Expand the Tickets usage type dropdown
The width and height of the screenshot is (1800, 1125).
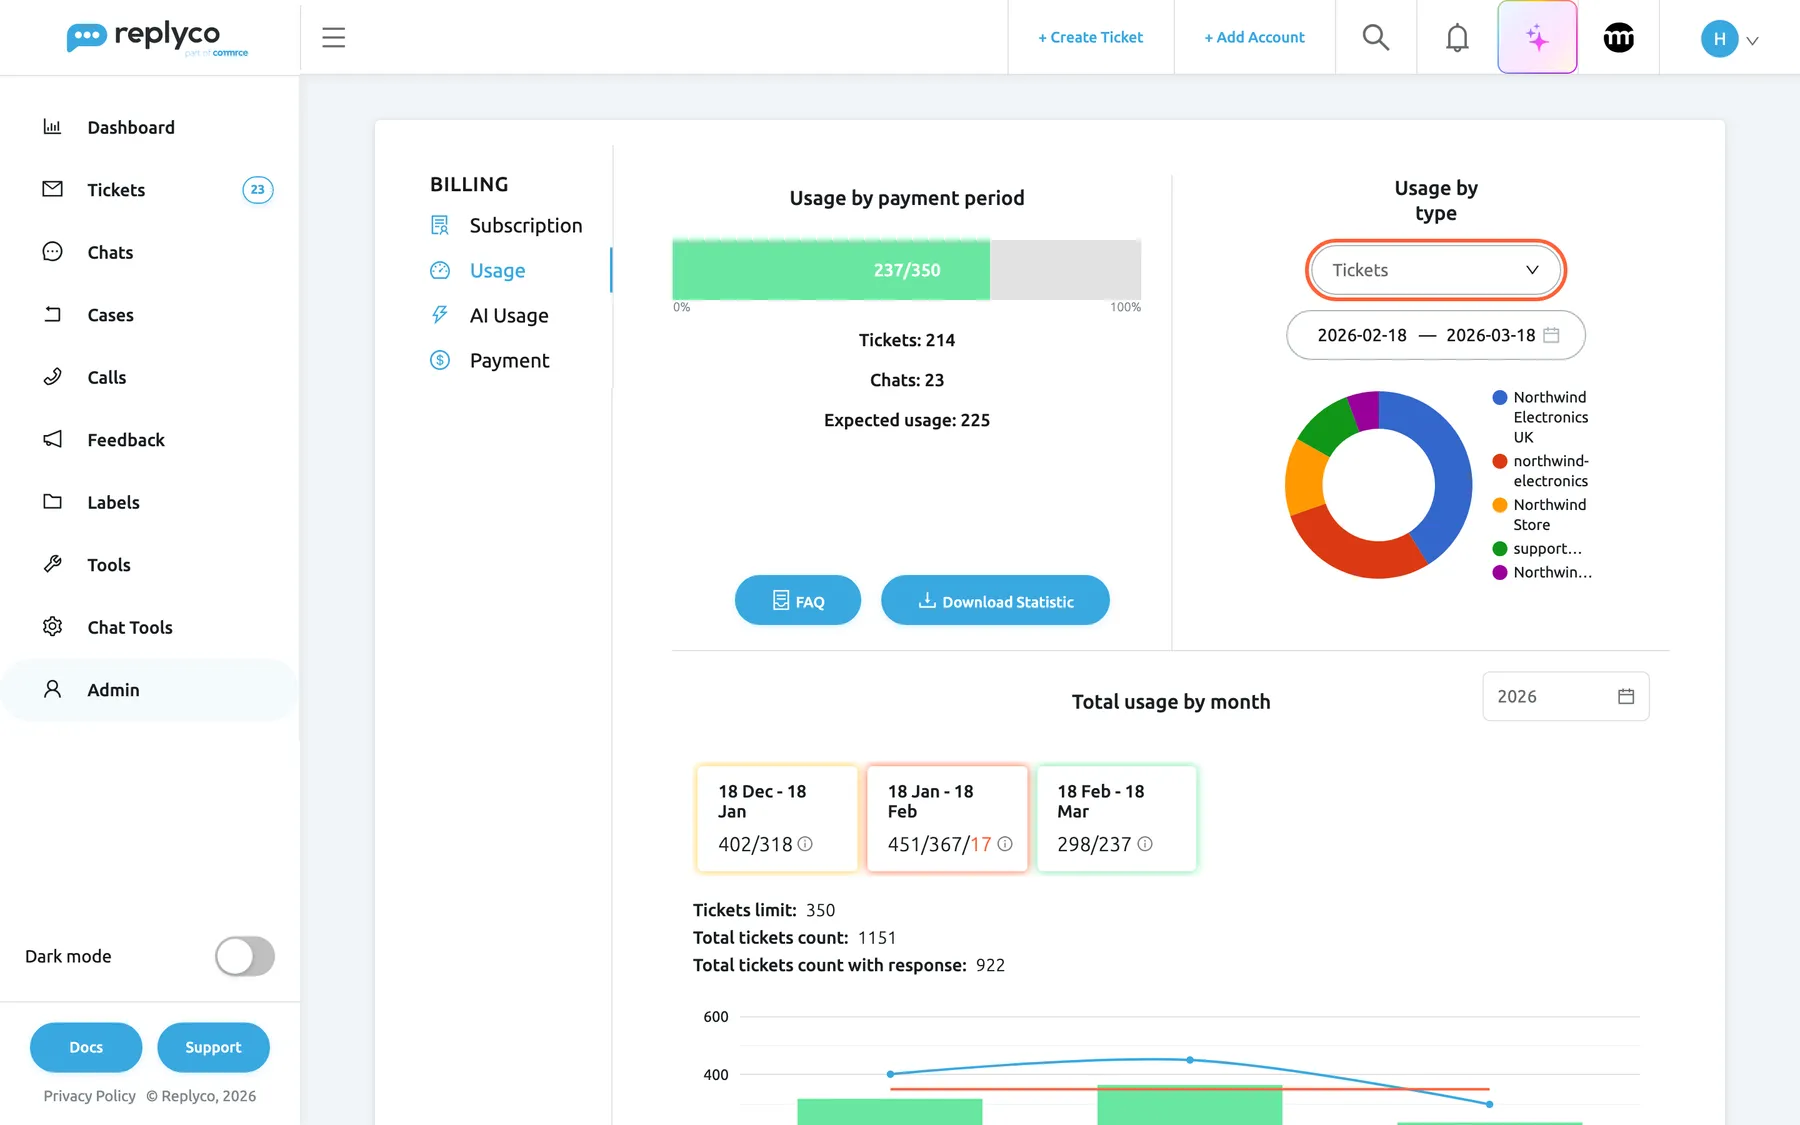(x=1435, y=270)
